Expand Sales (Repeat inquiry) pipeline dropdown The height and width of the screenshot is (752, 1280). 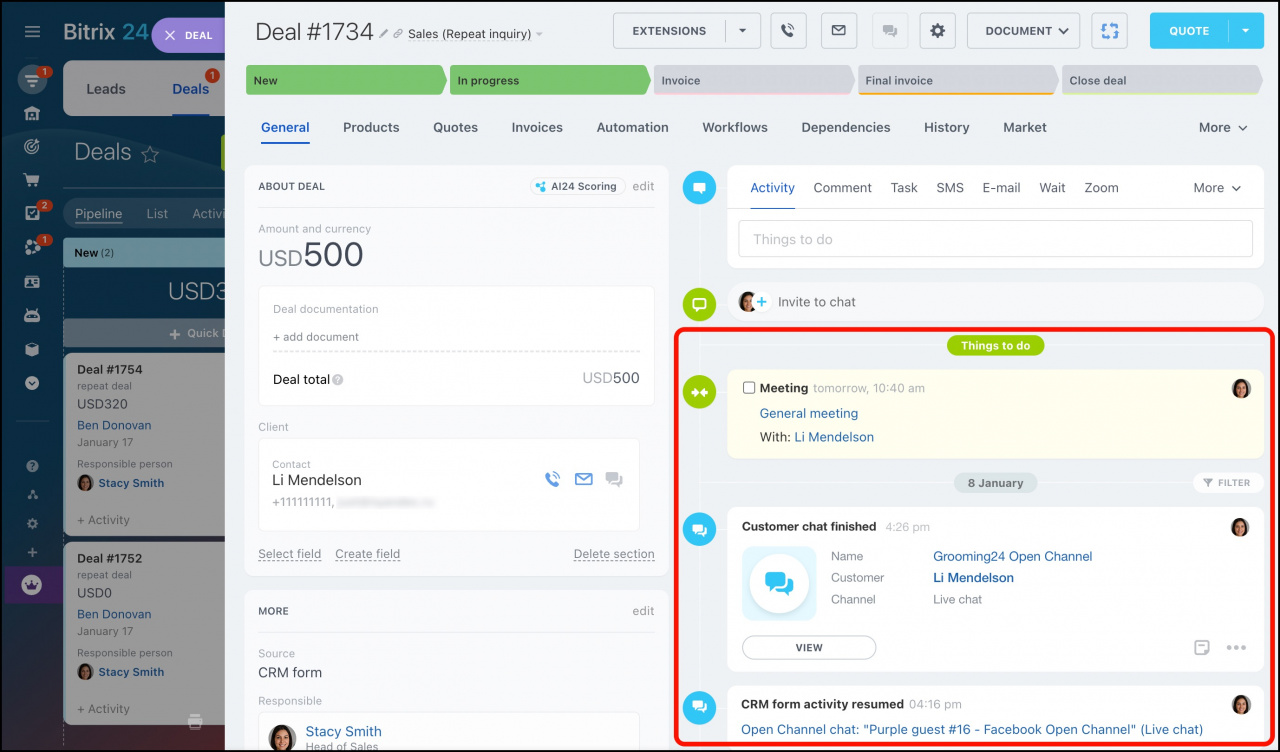click(540, 34)
